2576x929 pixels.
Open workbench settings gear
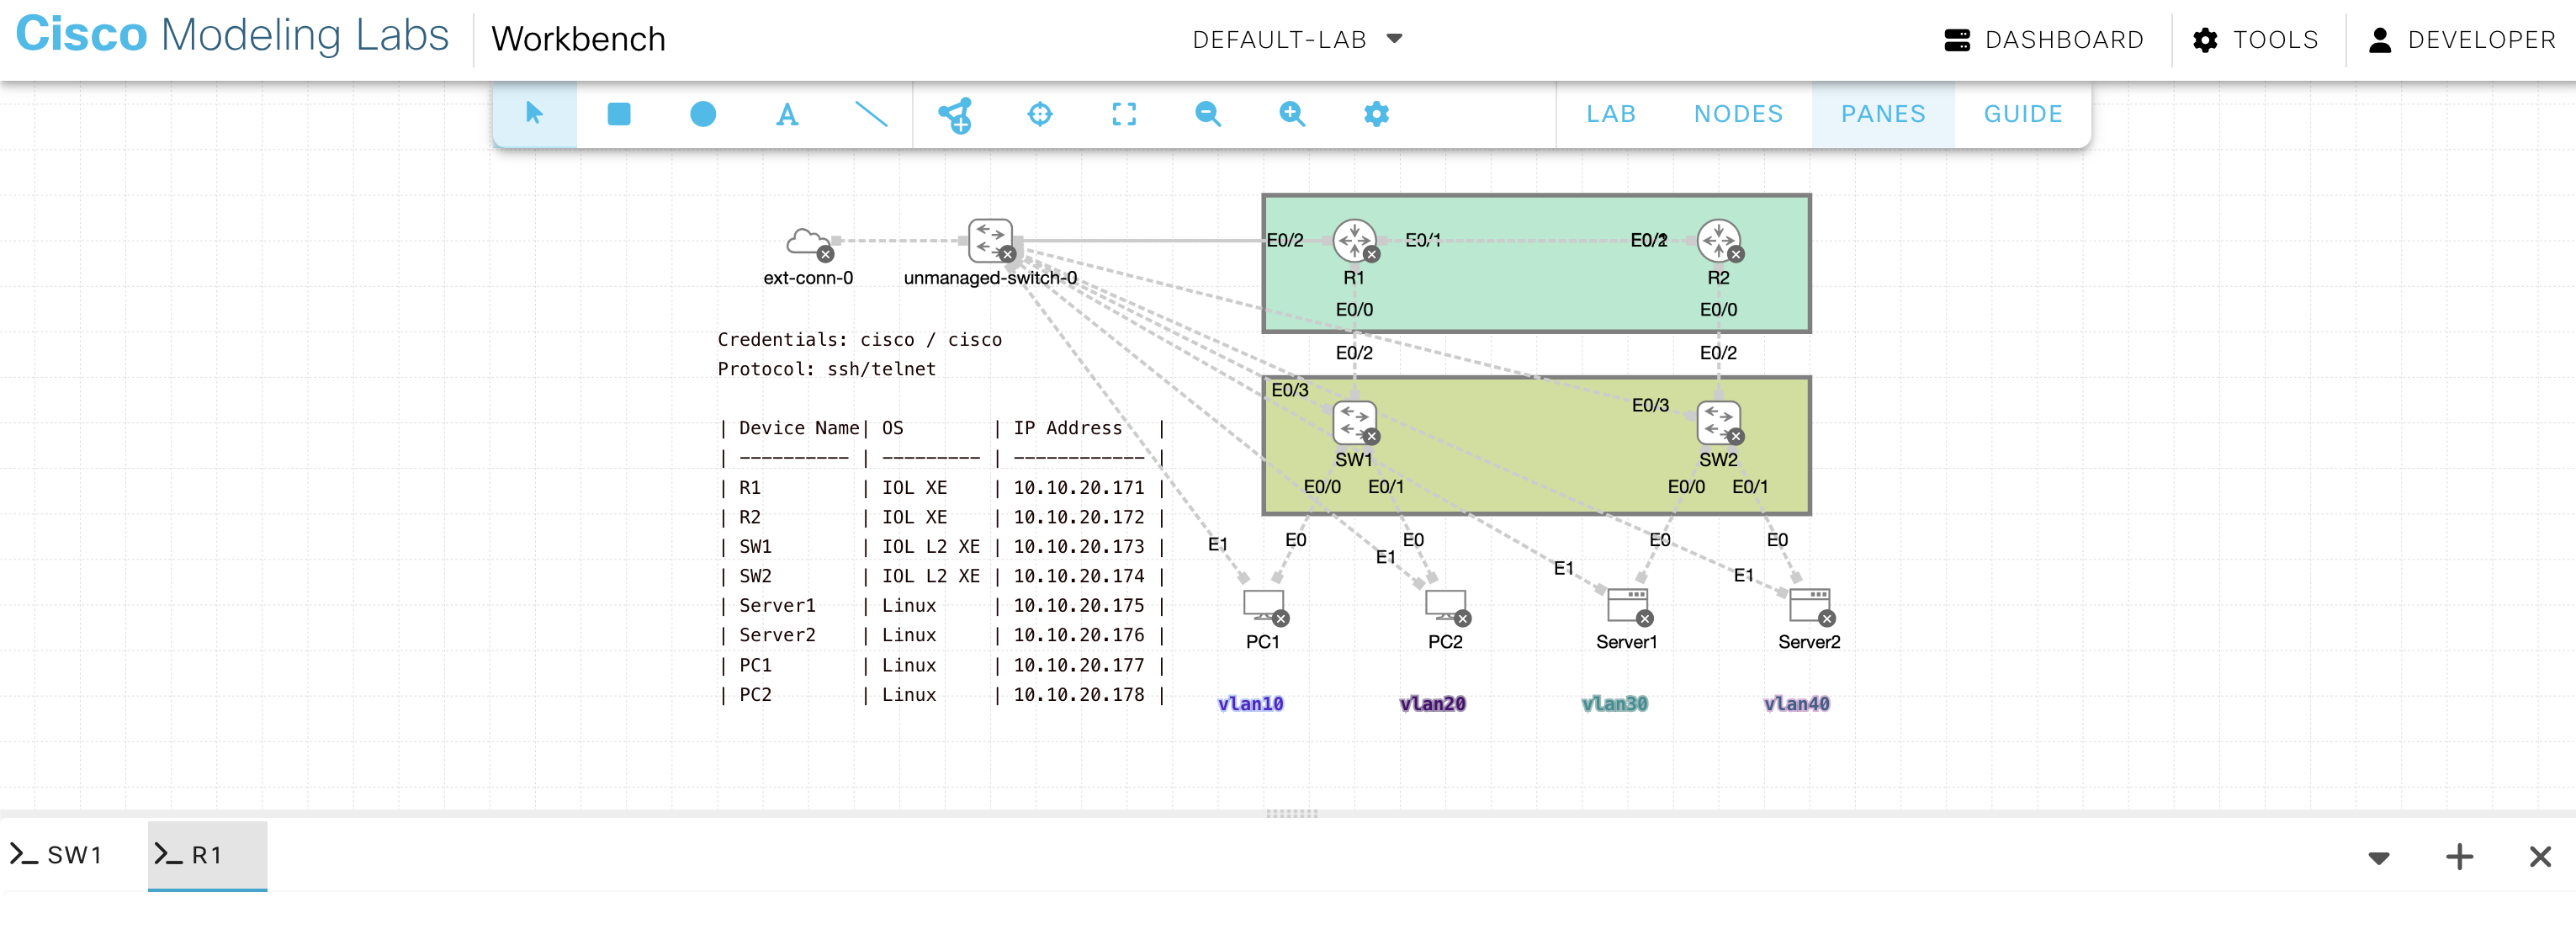click(1376, 114)
